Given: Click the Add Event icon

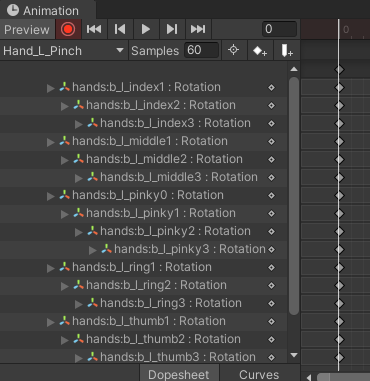Looking at the screenshot, I should pyautogui.click(x=286, y=51).
